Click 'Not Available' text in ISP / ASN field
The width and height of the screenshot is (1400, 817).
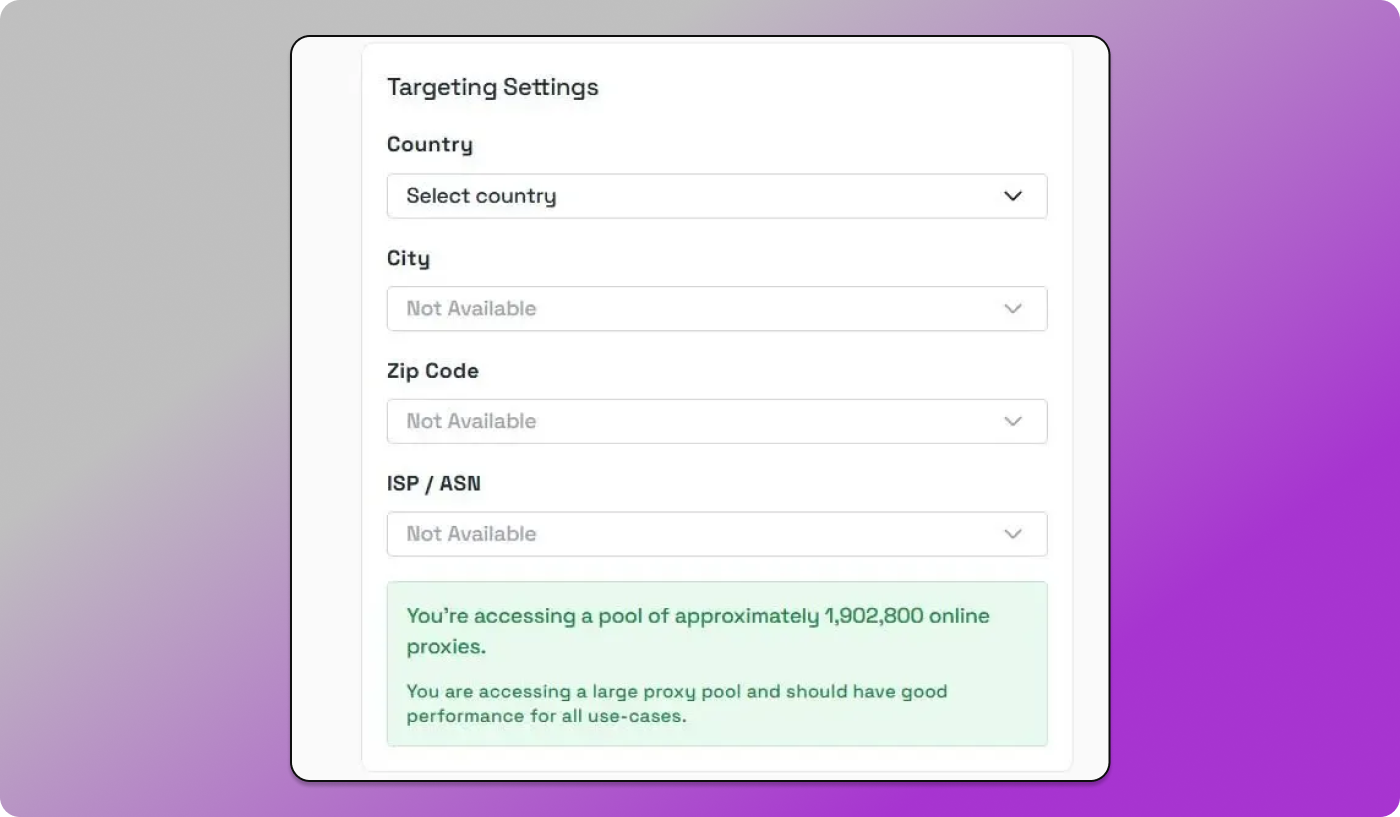coord(471,534)
